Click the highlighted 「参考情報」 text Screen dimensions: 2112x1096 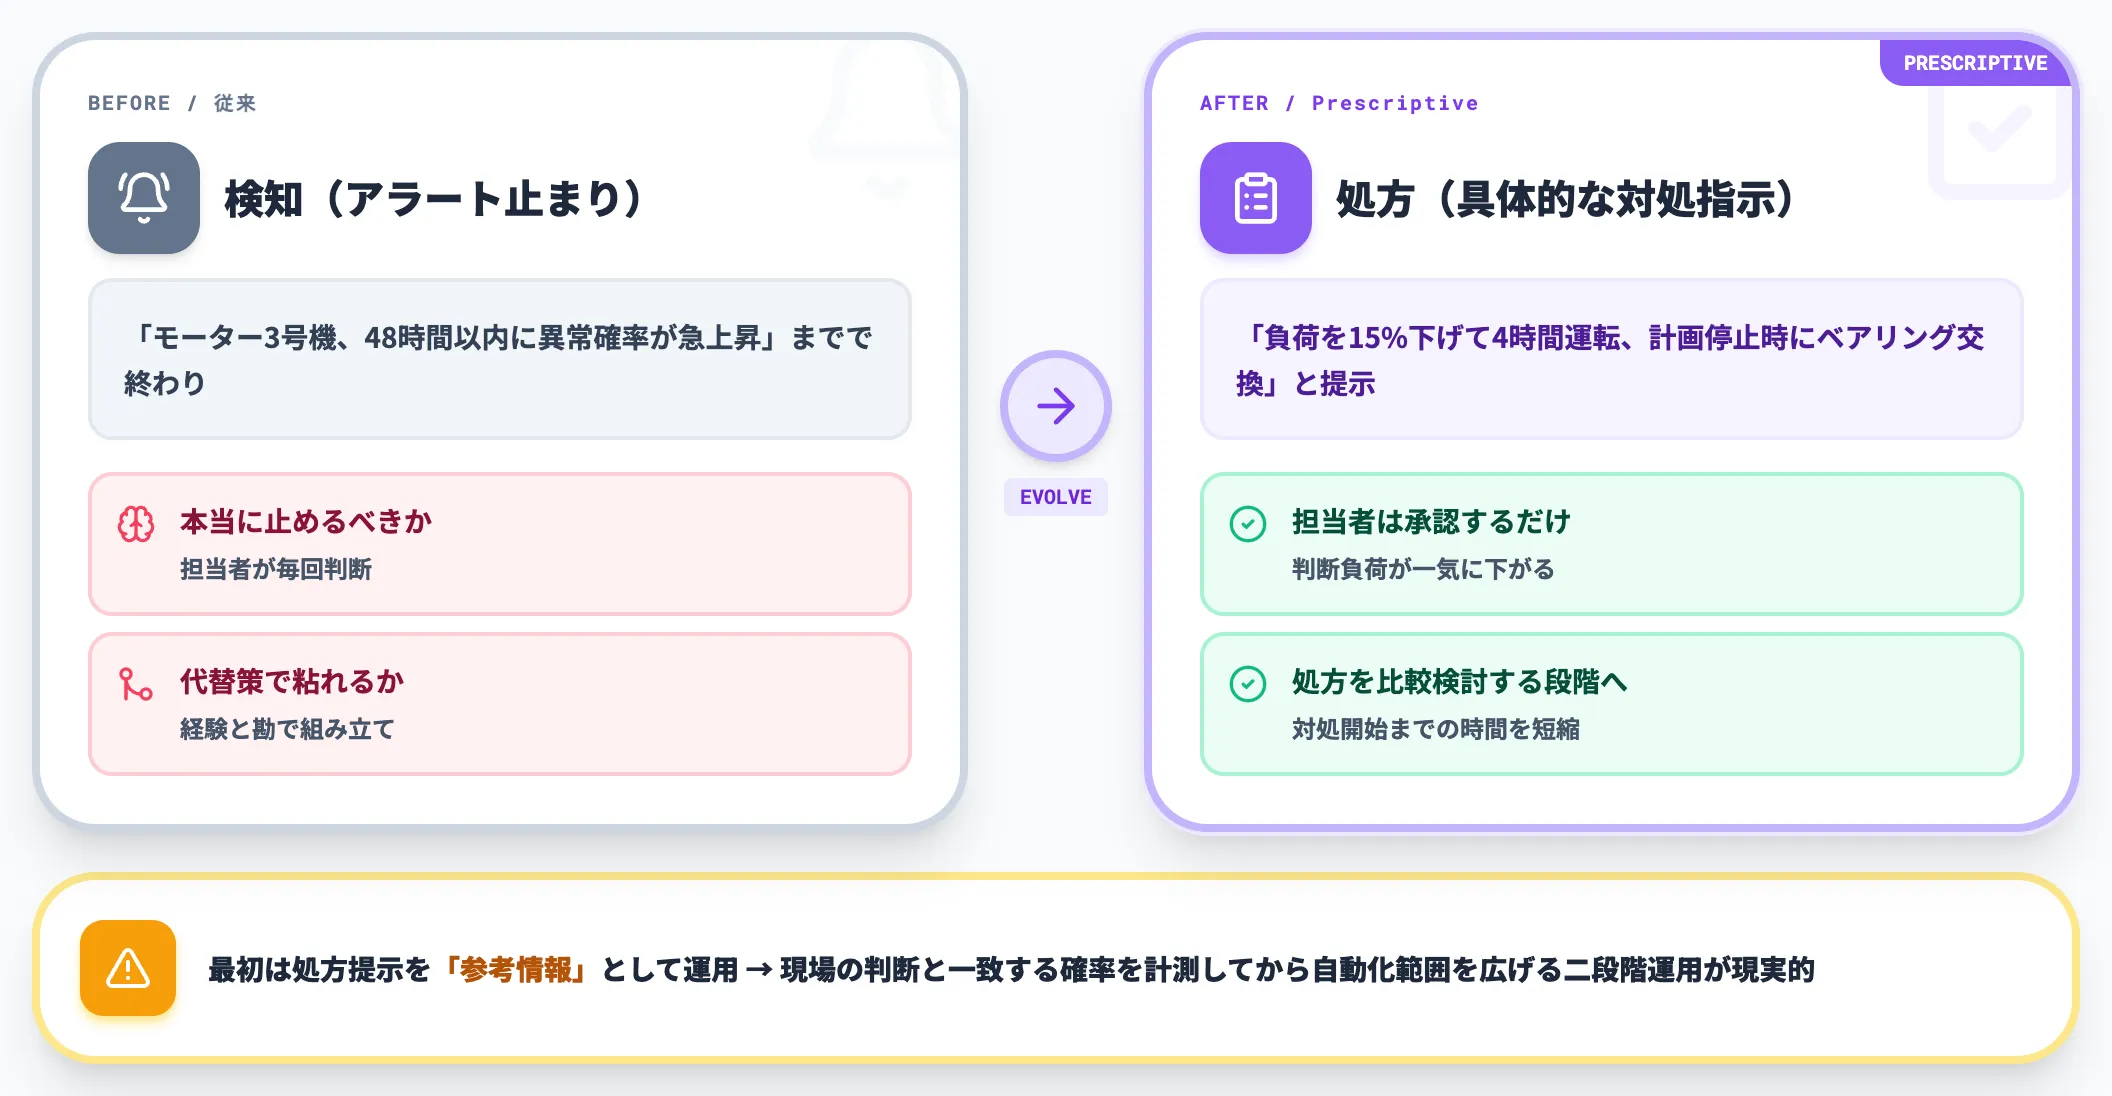pos(516,969)
